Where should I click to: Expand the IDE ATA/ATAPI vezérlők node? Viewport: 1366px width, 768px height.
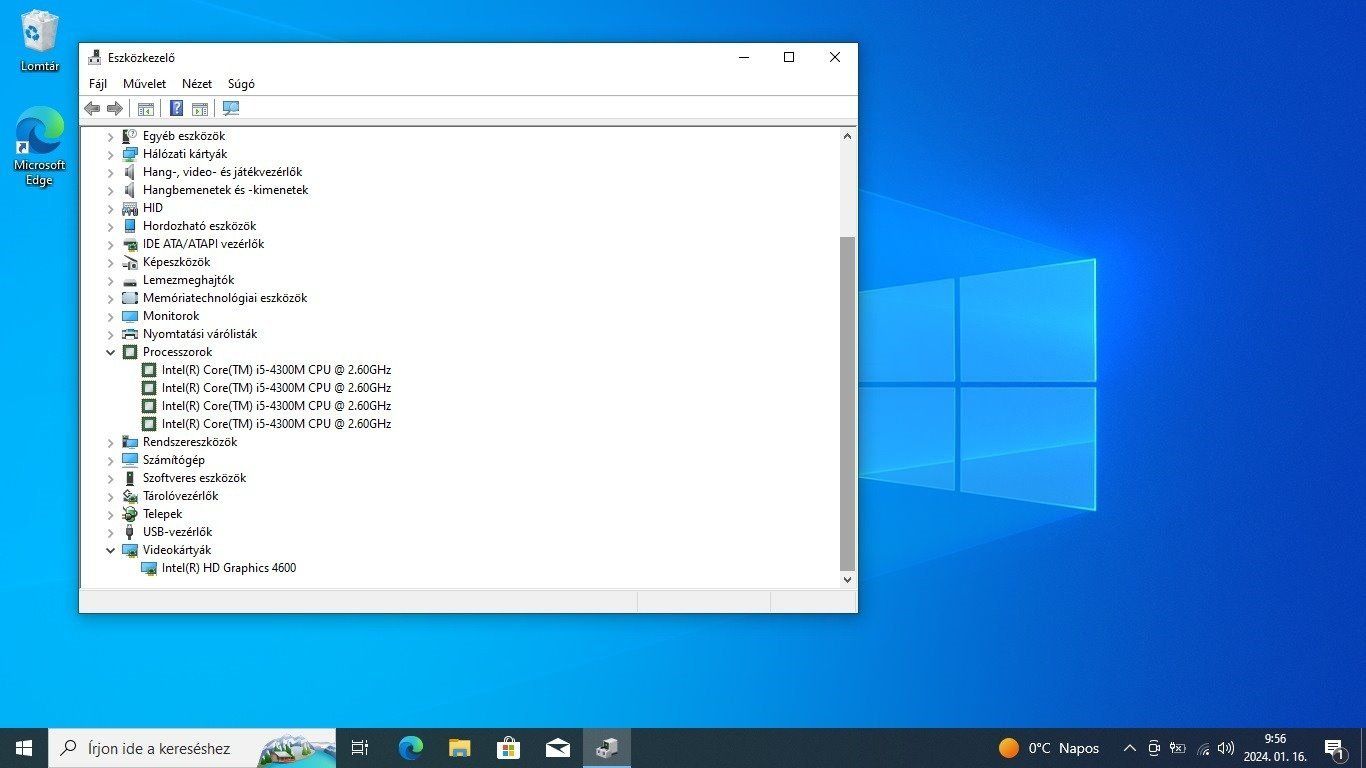coord(111,244)
